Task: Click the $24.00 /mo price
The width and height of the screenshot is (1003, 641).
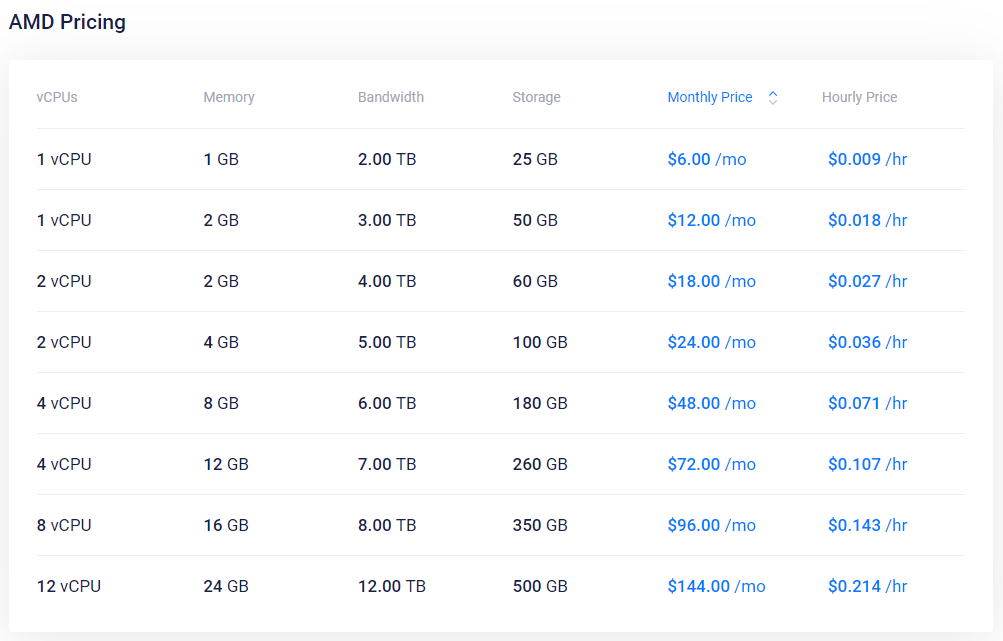Action: [711, 342]
